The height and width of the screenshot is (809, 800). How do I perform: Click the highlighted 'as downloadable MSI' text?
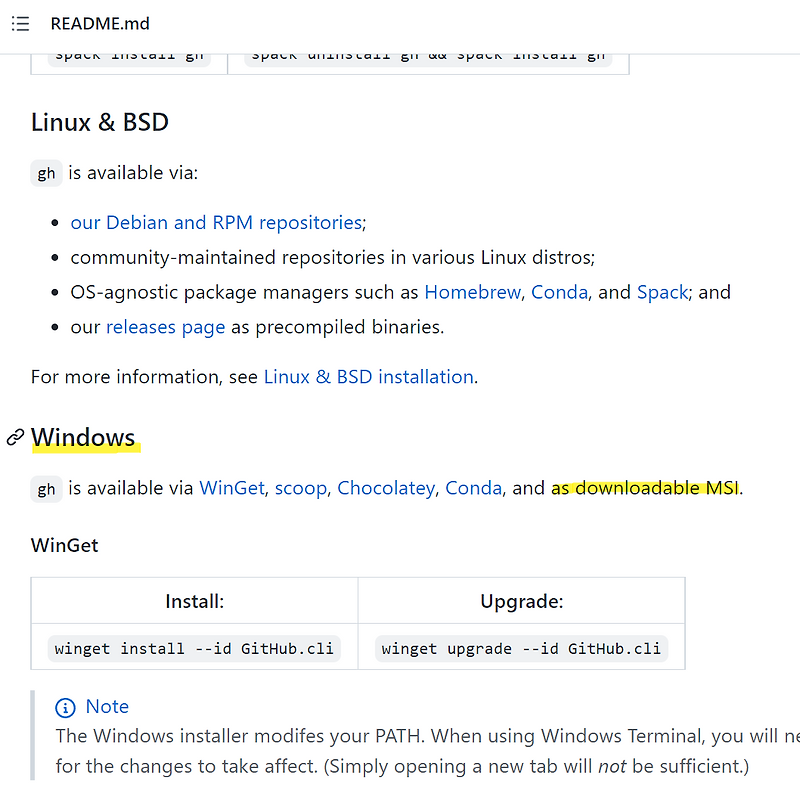(645, 488)
